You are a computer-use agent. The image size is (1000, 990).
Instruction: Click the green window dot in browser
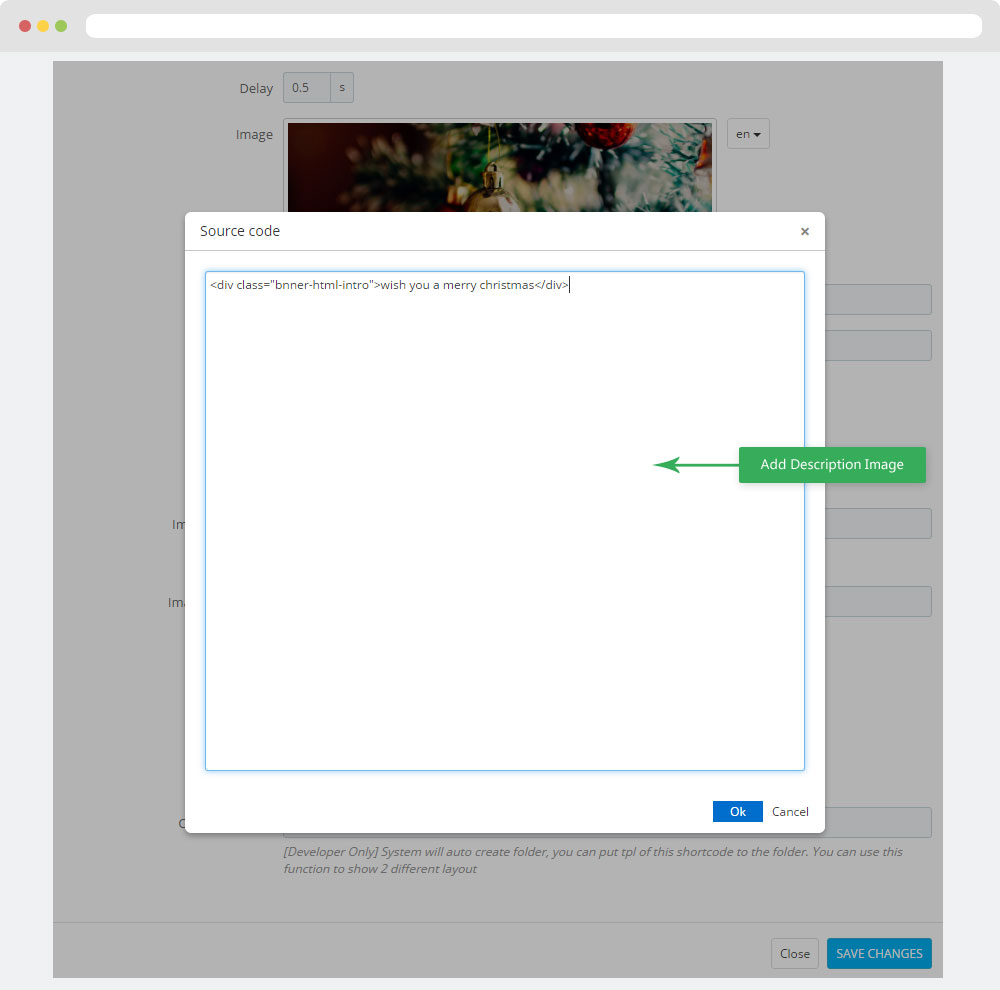coord(61,26)
